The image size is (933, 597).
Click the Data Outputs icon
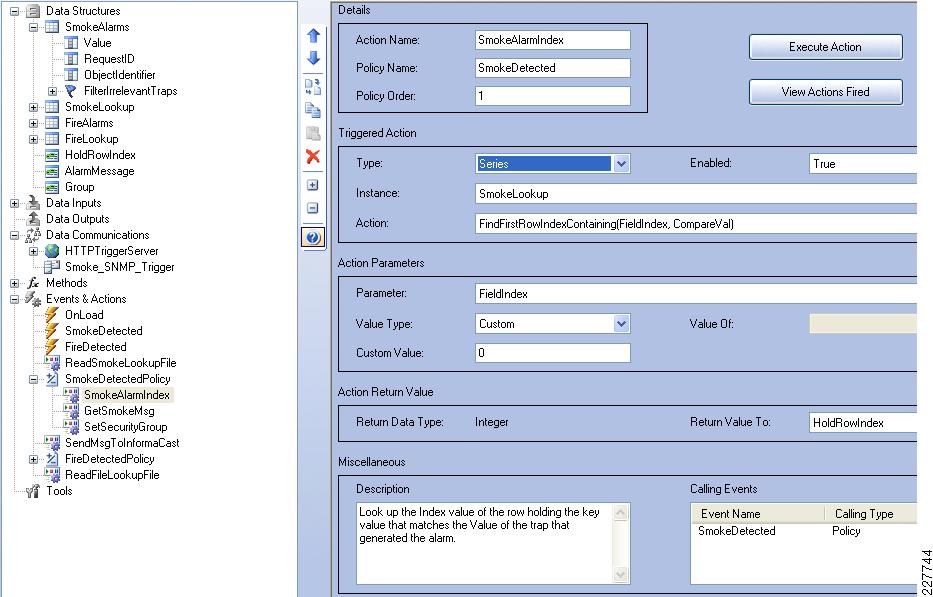(x=33, y=219)
